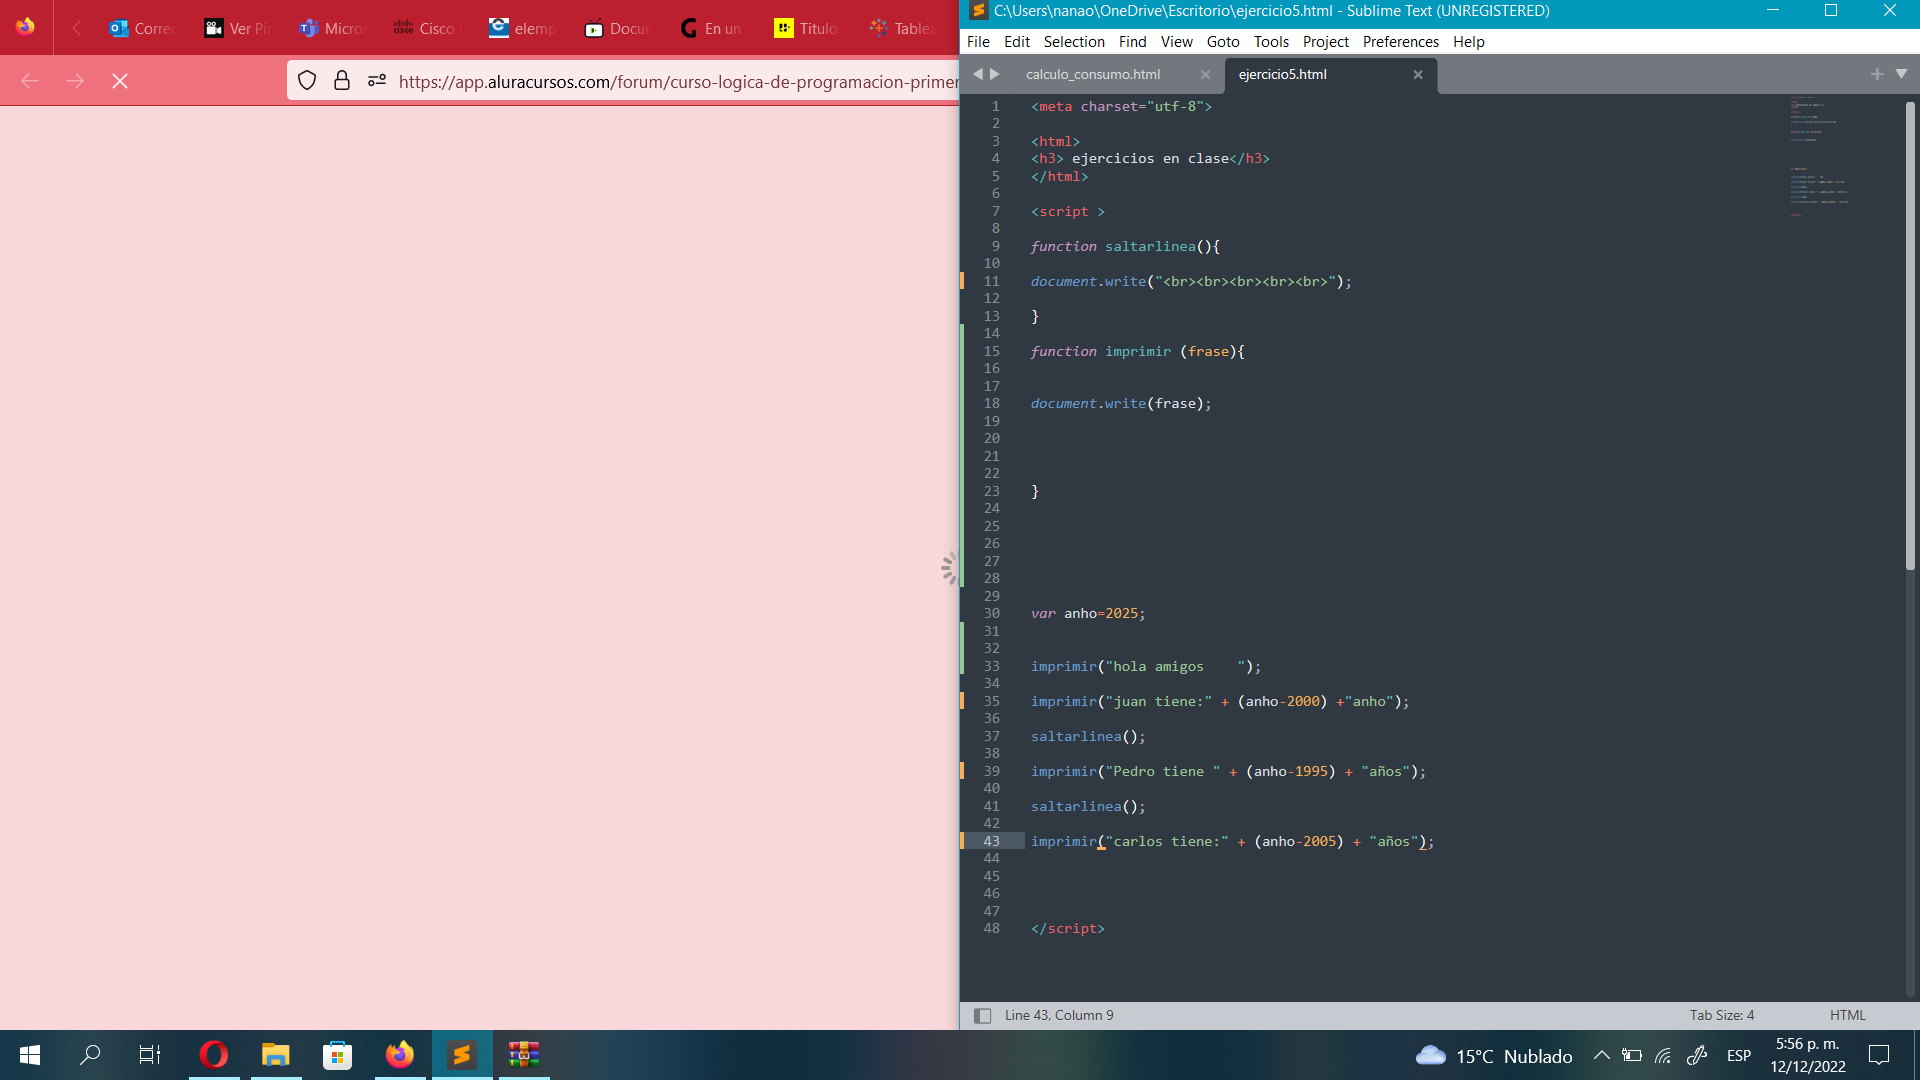Image resolution: width=1920 pixels, height=1080 pixels.
Task: Click the aluracursos URL address field
Action: (678, 82)
